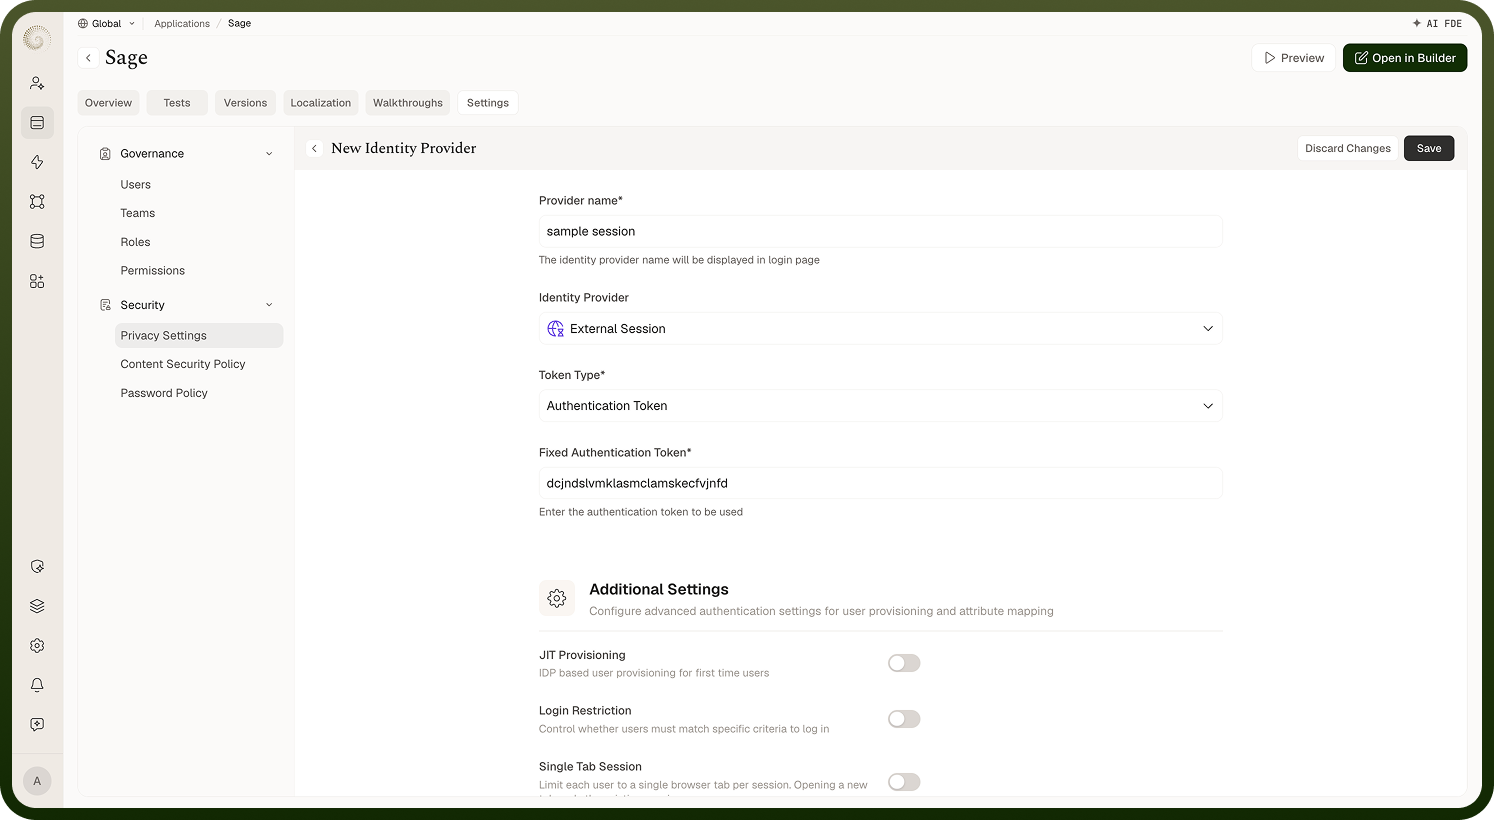This screenshot has width=1494, height=820.
Task: Open the gear settings icon in left sidebar
Action: [37, 646]
